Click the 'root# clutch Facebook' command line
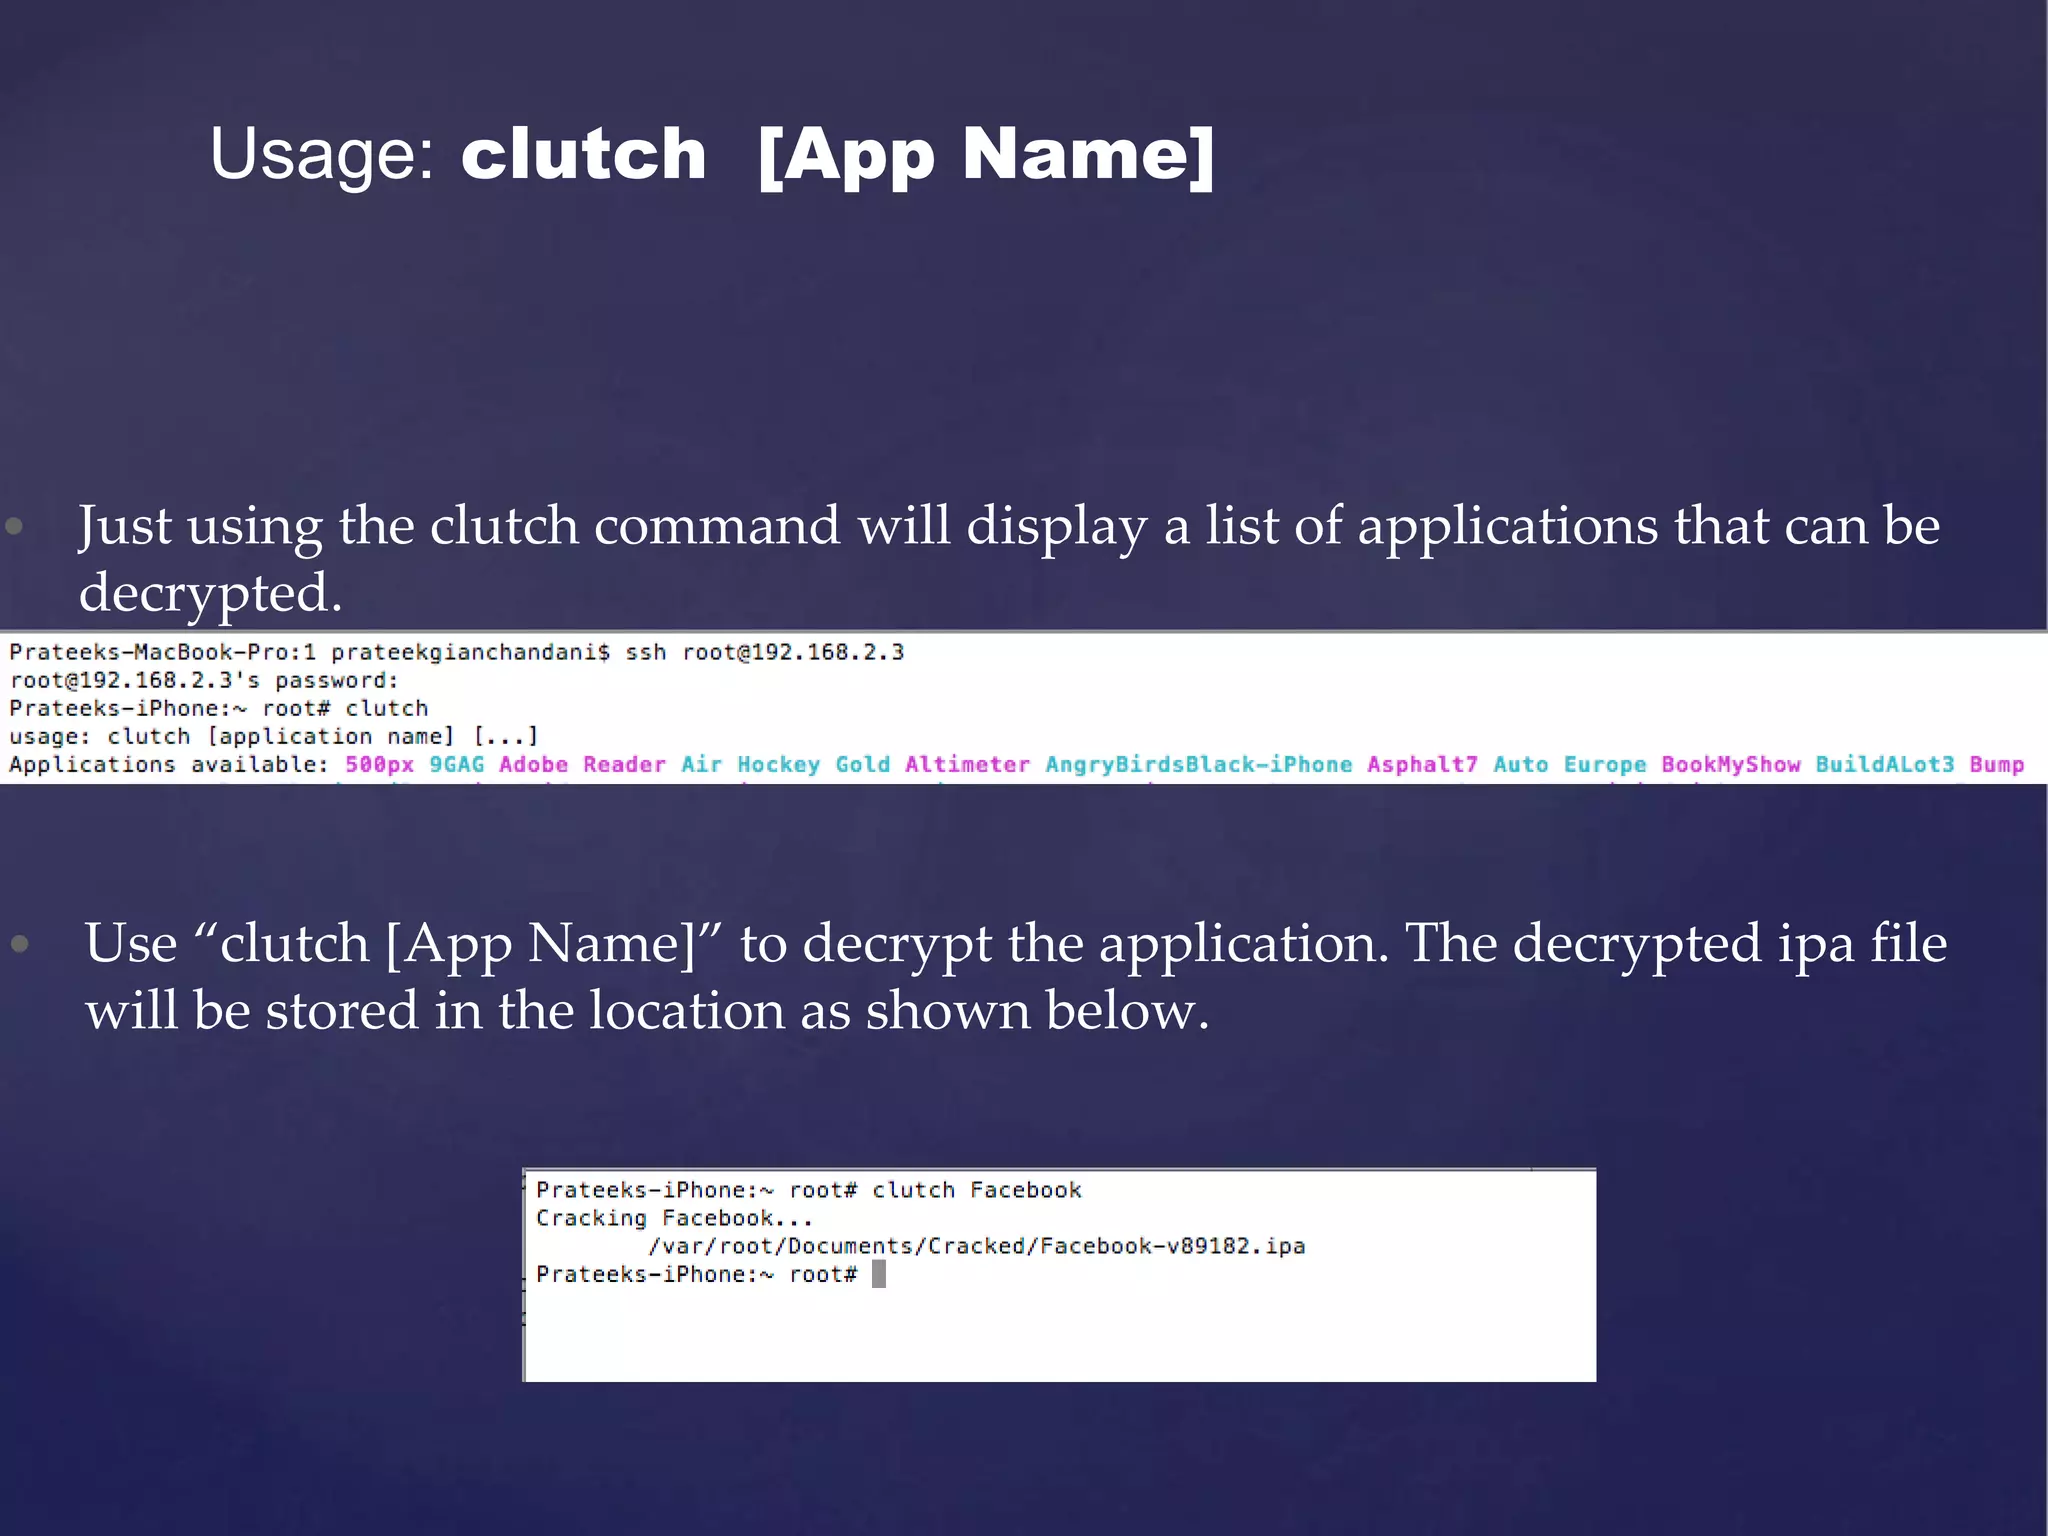This screenshot has height=1536, width=2048. 809,1190
